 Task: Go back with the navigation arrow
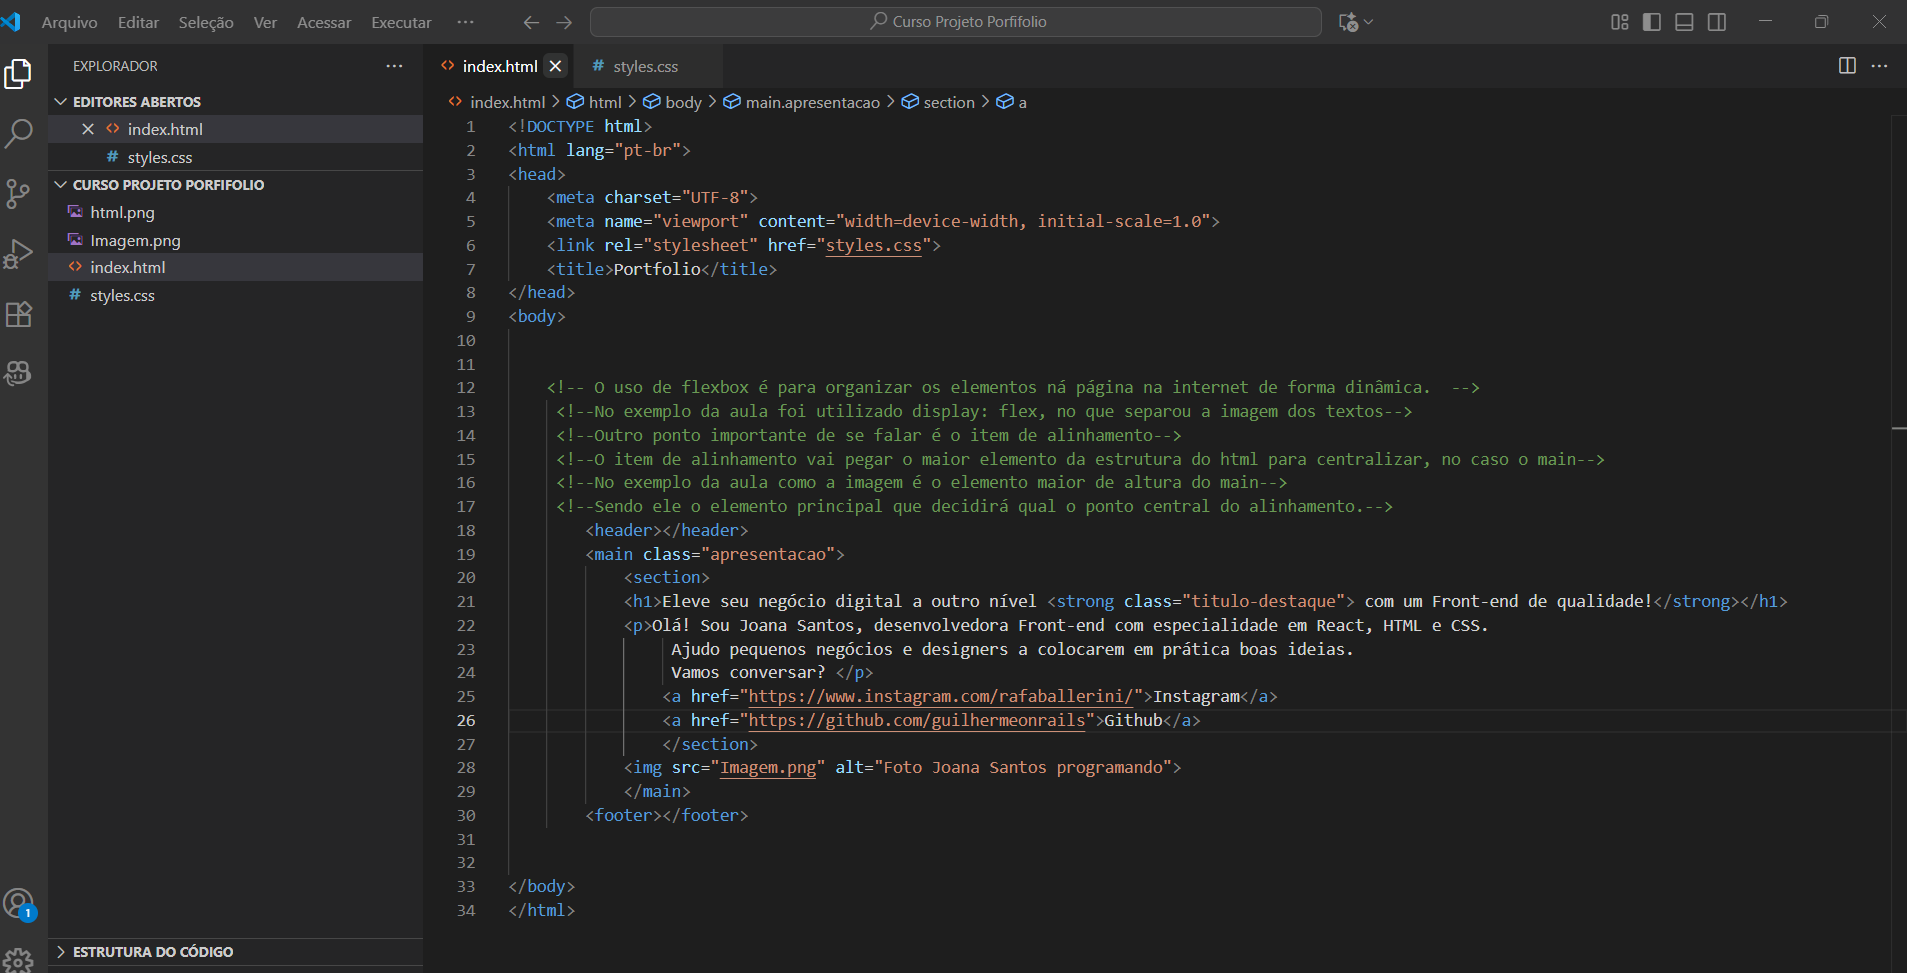tap(531, 22)
